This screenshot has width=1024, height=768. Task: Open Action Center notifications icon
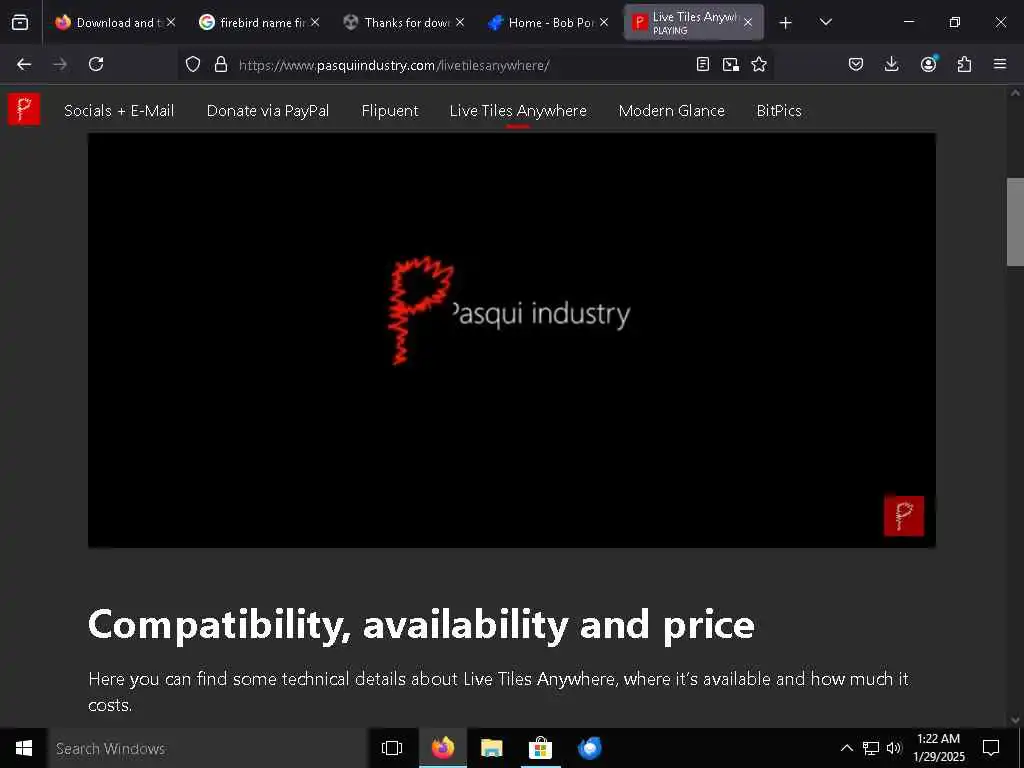point(991,748)
